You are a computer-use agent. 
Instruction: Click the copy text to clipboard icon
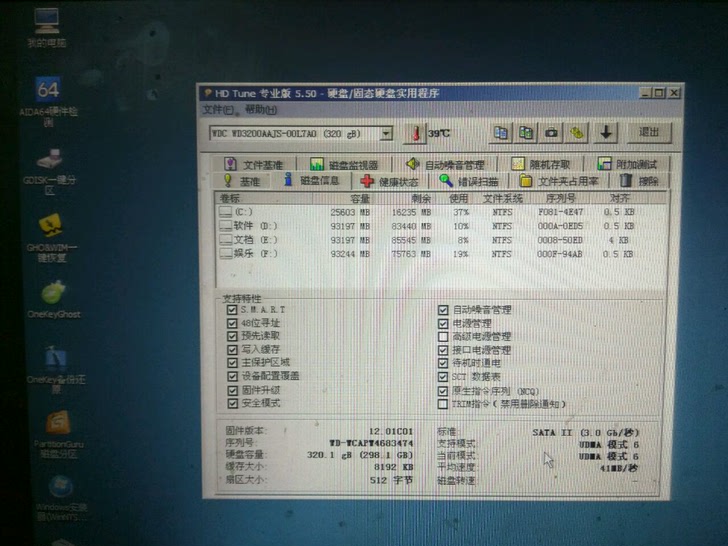[x=500, y=133]
